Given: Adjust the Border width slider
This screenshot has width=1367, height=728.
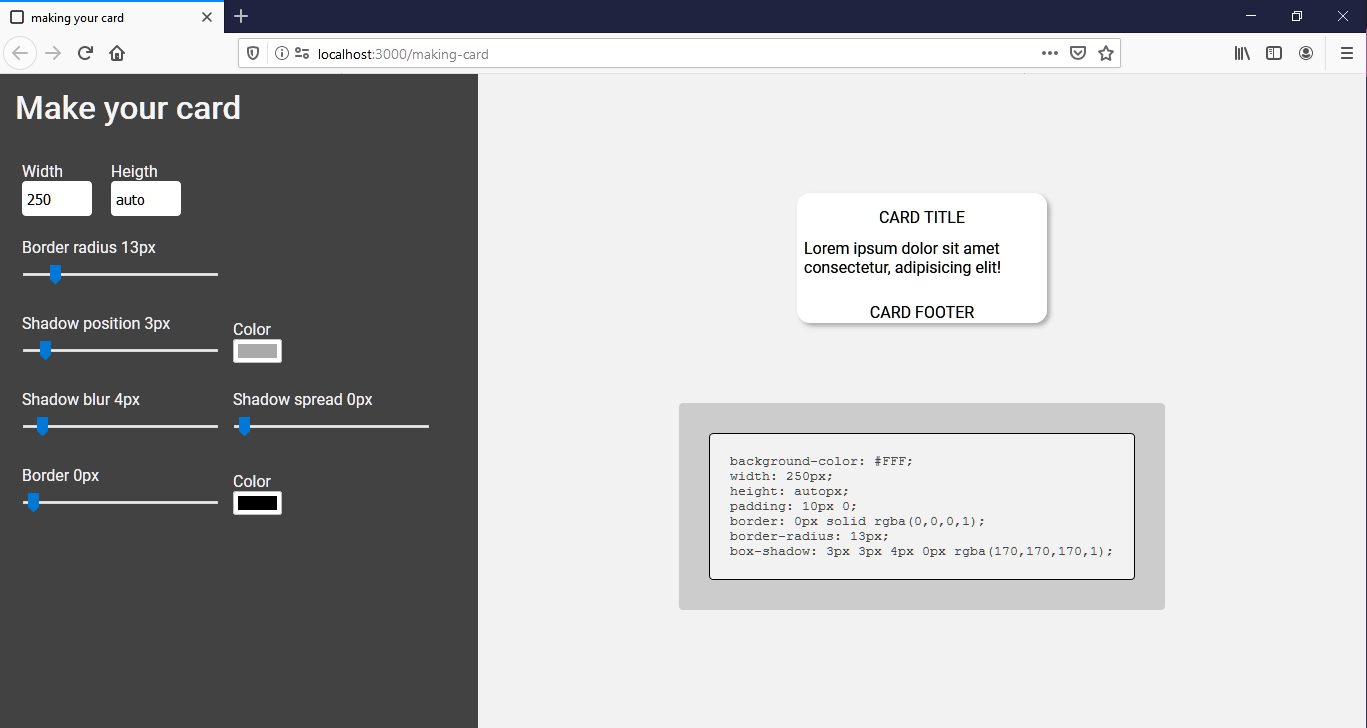Looking at the screenshot, I should tap(120, 502).
